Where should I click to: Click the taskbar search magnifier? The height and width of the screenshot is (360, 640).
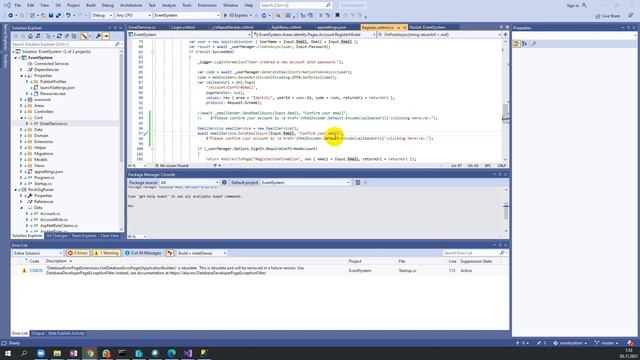tap(24, 353)
